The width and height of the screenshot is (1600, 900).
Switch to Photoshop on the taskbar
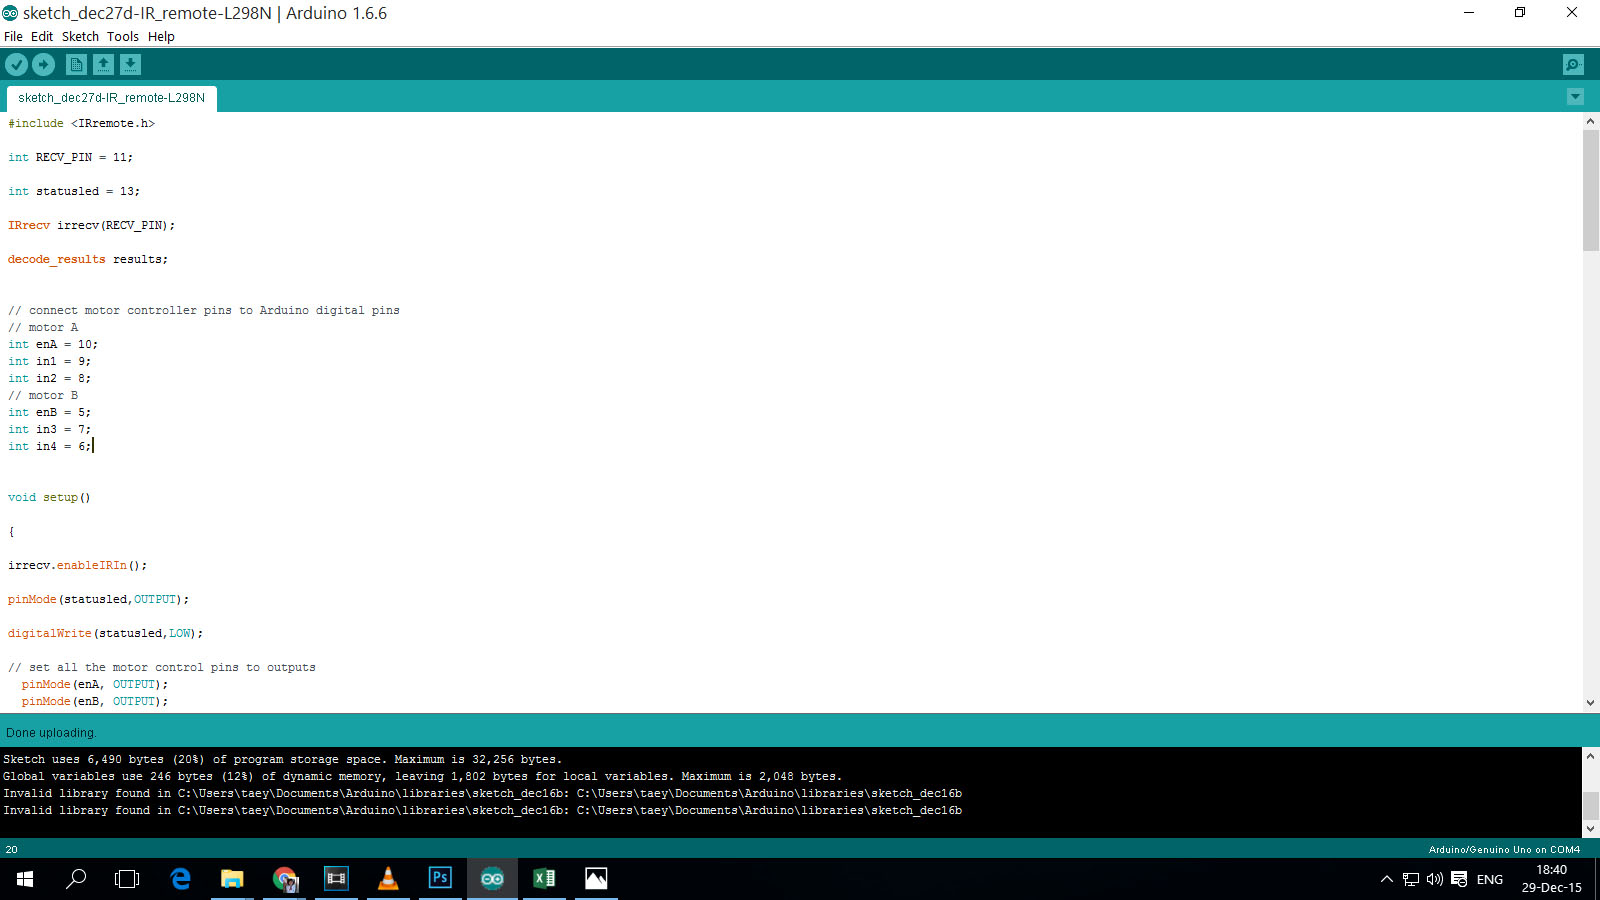(440, 879)
